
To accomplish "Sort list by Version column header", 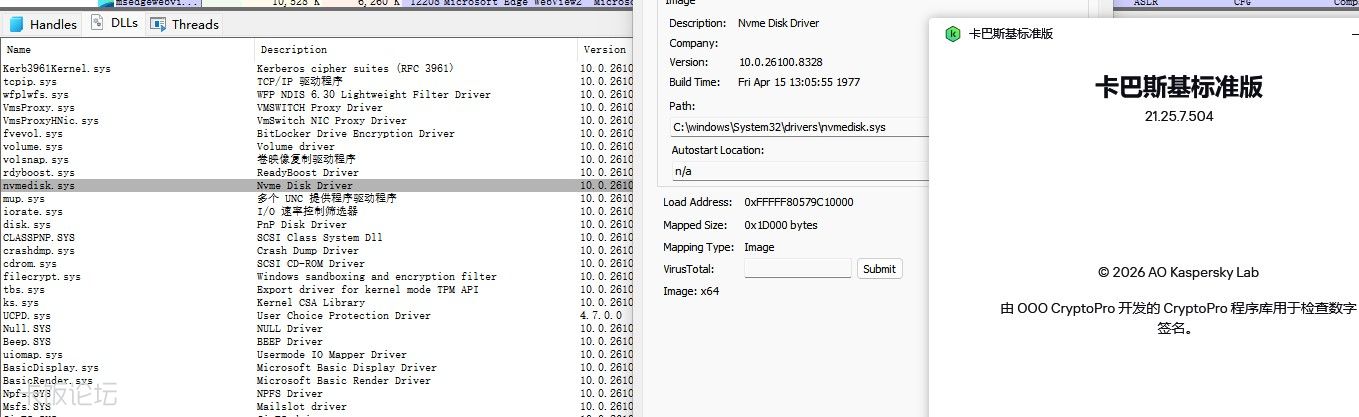I will click(605, 49).
